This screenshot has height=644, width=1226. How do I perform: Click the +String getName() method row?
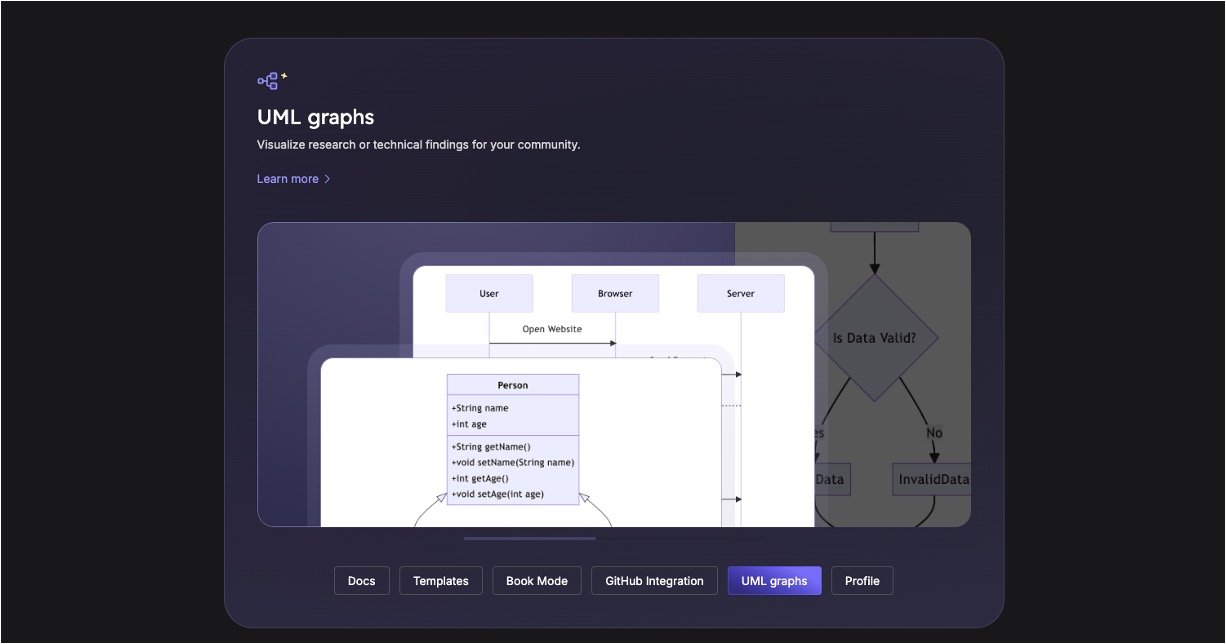[x=491, y=447]
